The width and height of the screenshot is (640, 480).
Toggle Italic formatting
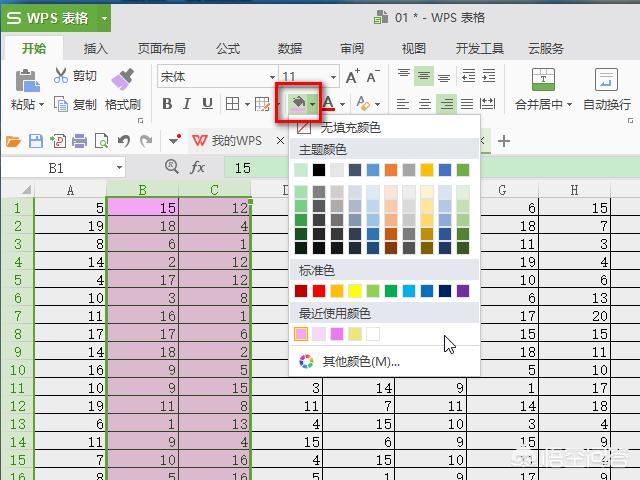click(x=187, y=104)
